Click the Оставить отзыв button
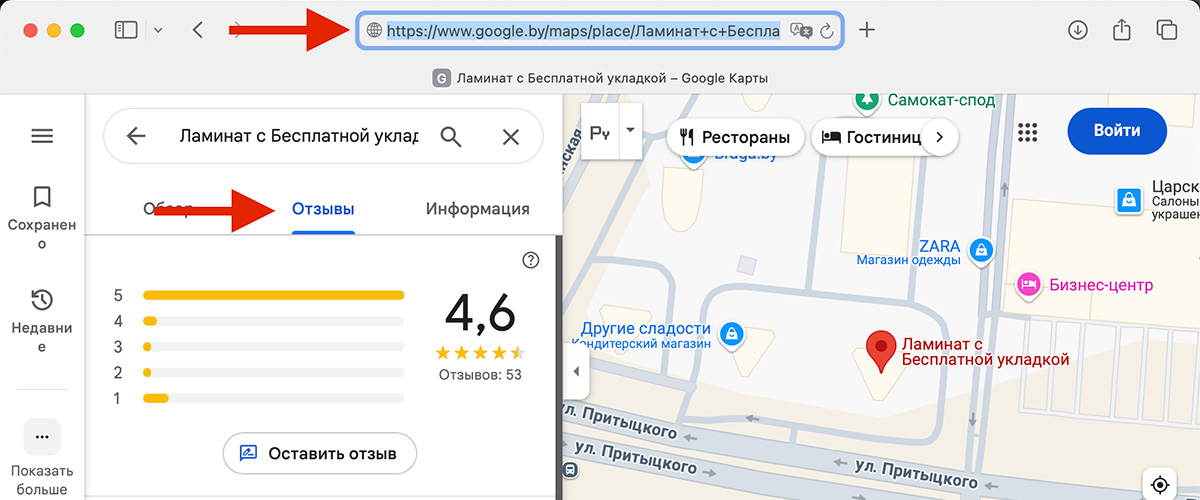 point(320,453)
